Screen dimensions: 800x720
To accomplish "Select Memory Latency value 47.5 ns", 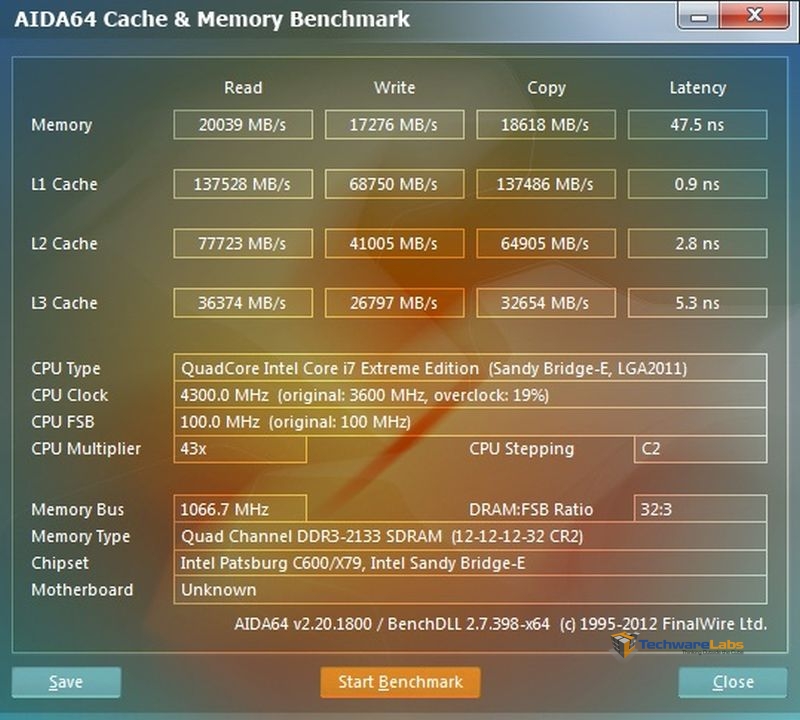I will [697, 125].
